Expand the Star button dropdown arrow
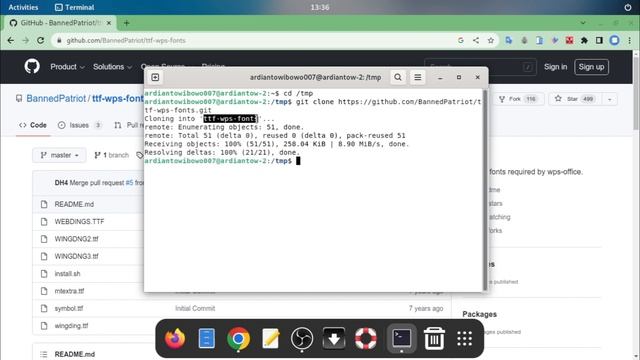The height and width of the screenshot is (360, 640). (610, 99)
